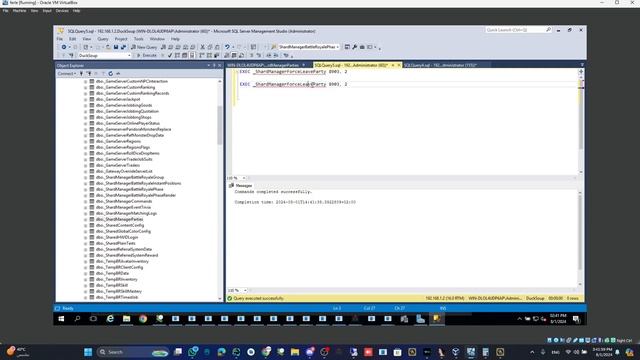Open the ShardManagerBattleRoyalePhase find combo box
This screenshot has width=640, height=360.
(309, 47)
